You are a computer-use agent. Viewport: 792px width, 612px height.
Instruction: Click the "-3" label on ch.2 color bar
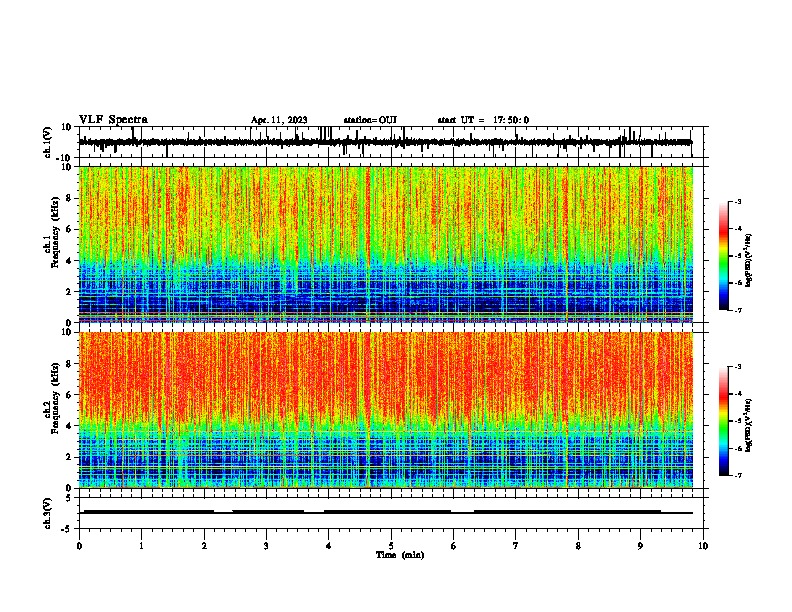coord(738,367)
